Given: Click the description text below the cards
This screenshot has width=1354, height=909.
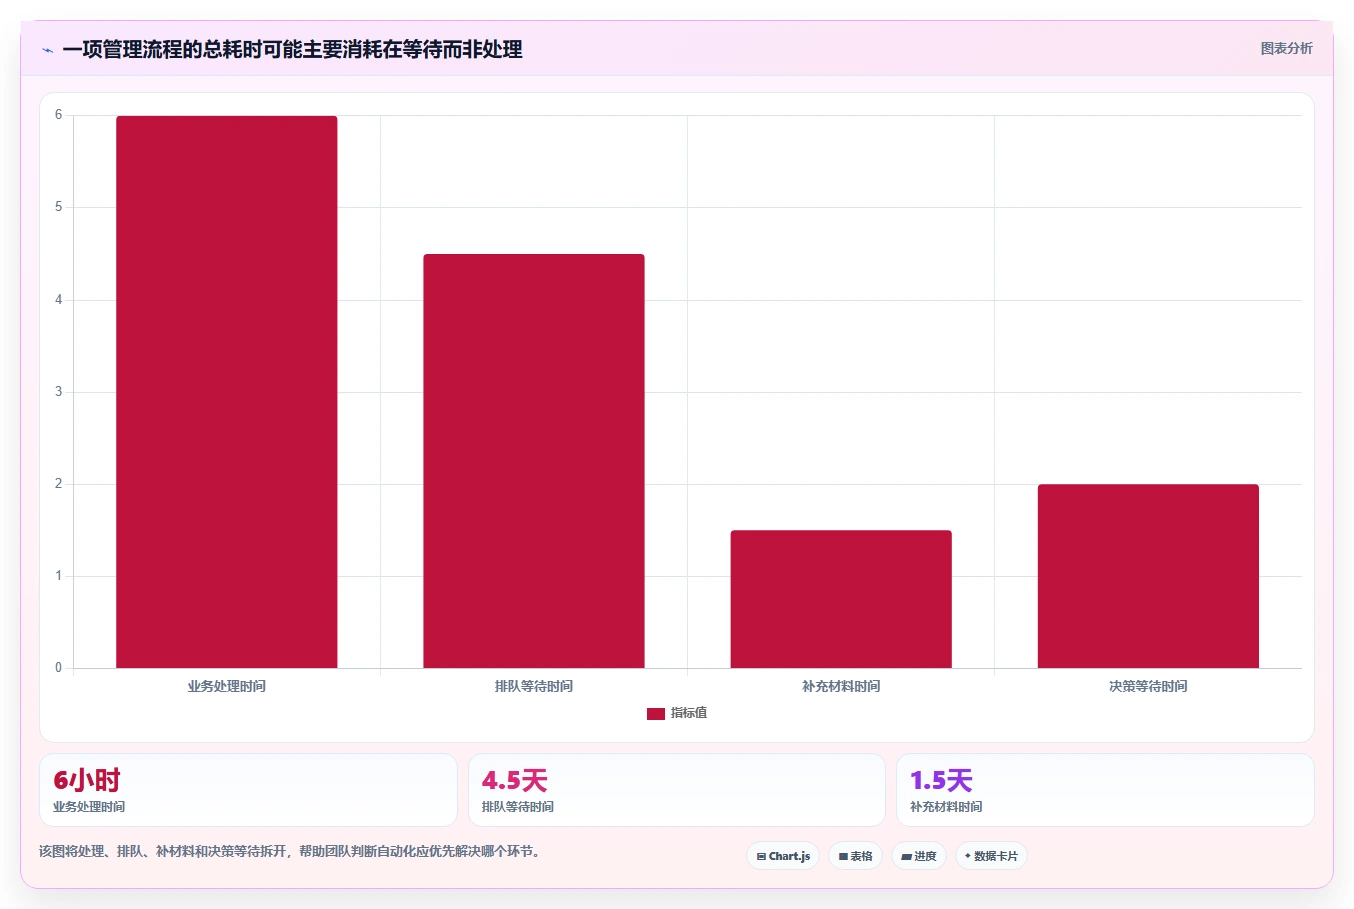Looking at the screenshot, I should coord(291,851).
